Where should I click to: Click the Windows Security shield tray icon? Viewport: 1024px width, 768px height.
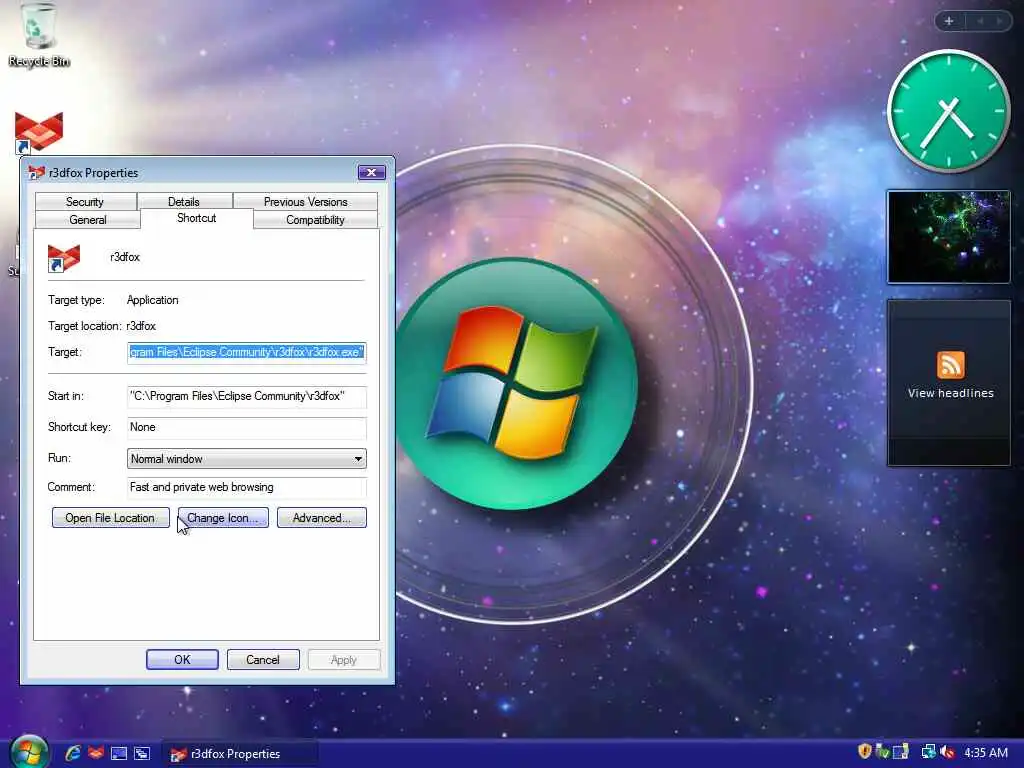click(864, 752)
